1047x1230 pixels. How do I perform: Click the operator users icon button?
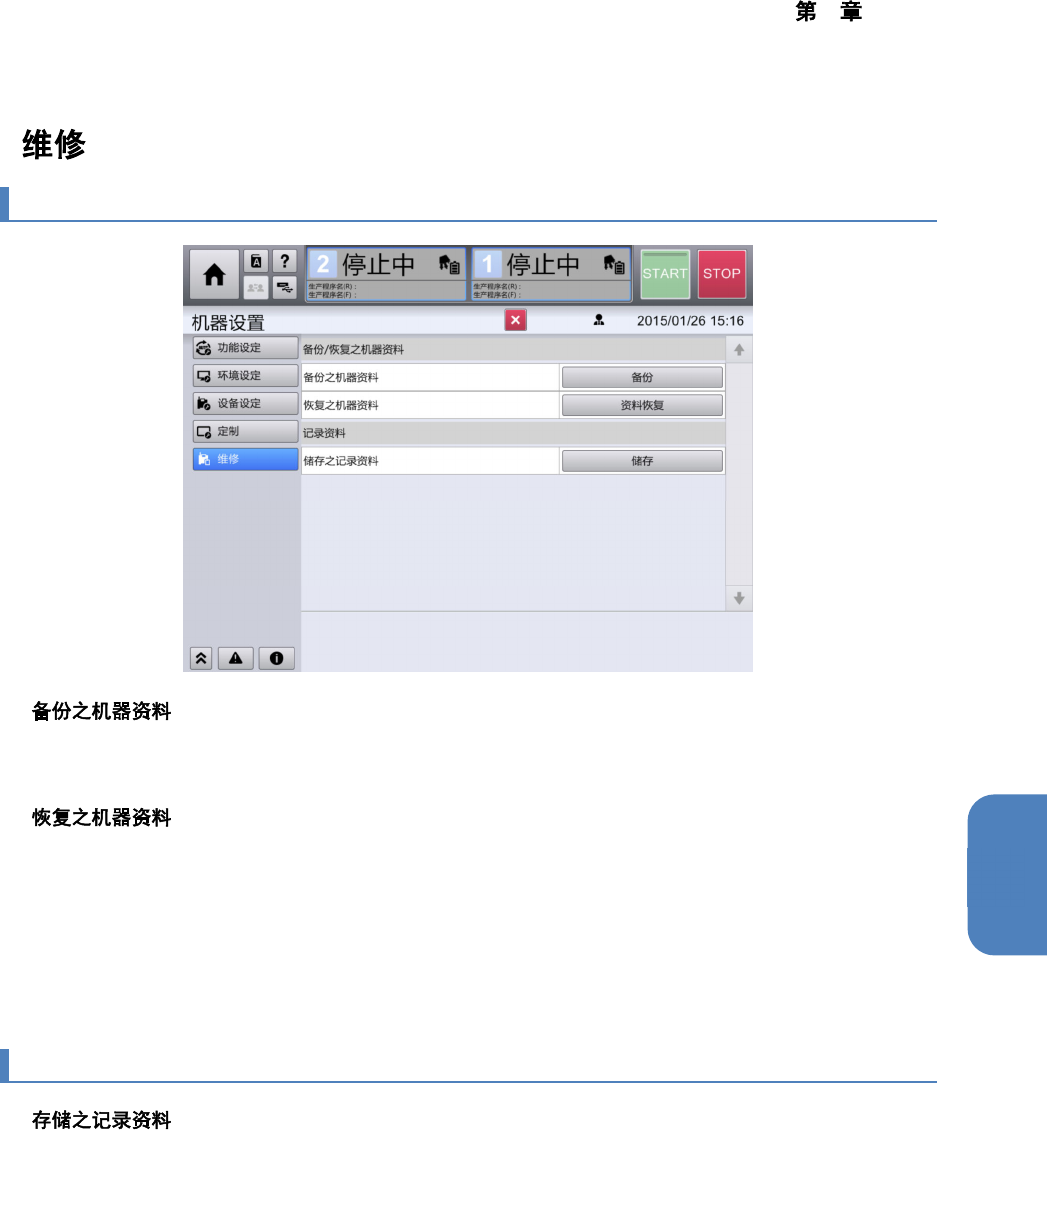pyautogui.click(x=256, y=288)
